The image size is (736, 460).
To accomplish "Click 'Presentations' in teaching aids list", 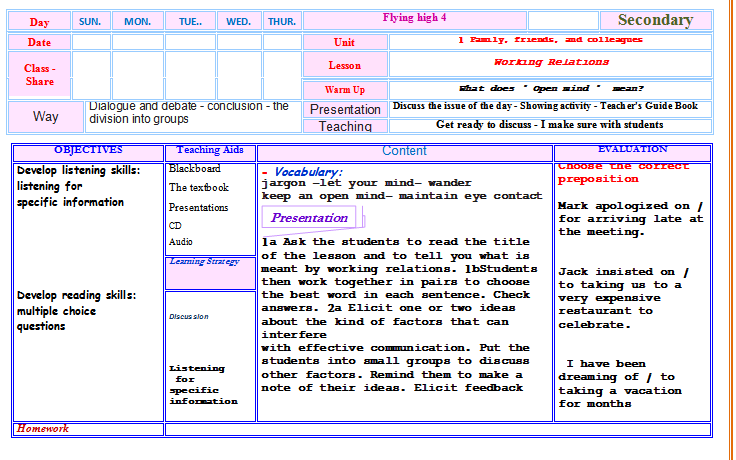I will pos(199,207).
